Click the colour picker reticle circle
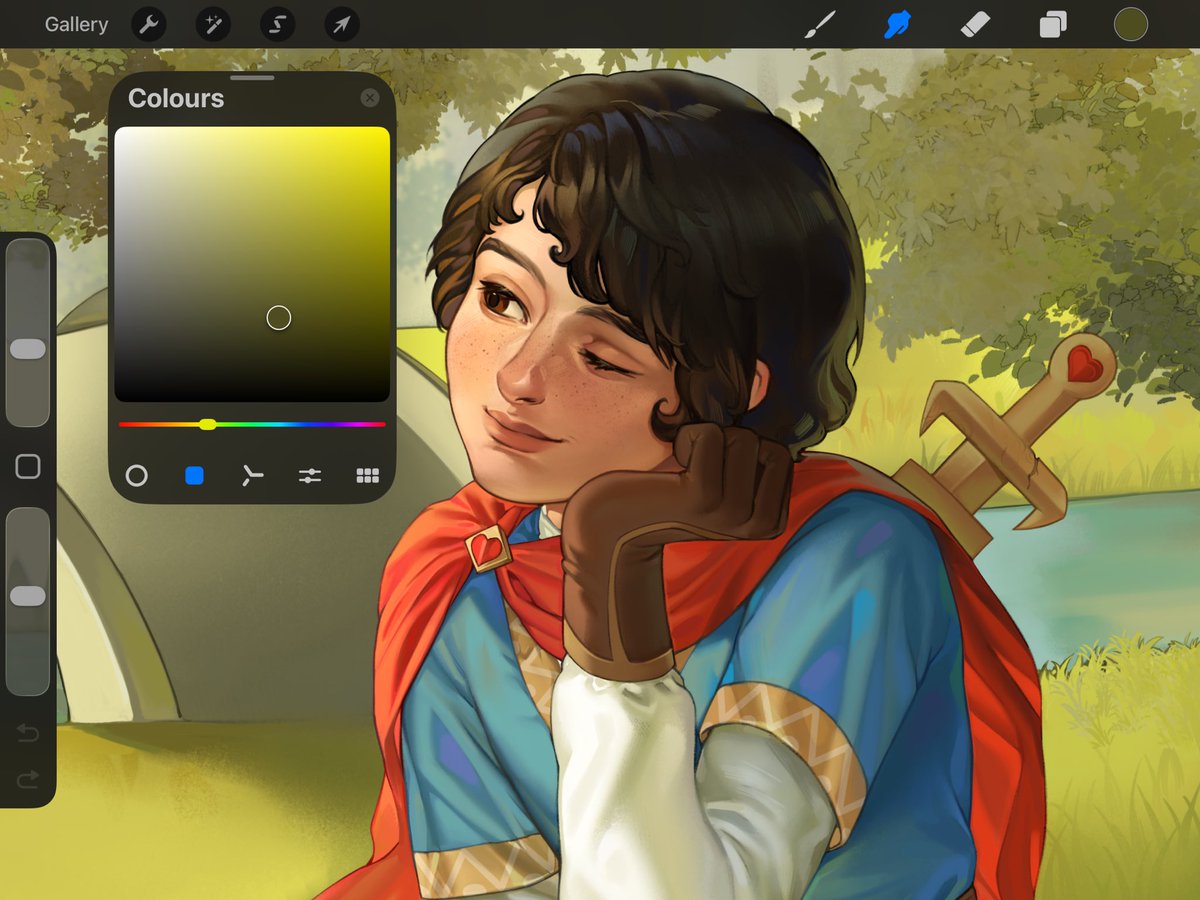The width and height of the screenshot is (1200, 900). 279,318
